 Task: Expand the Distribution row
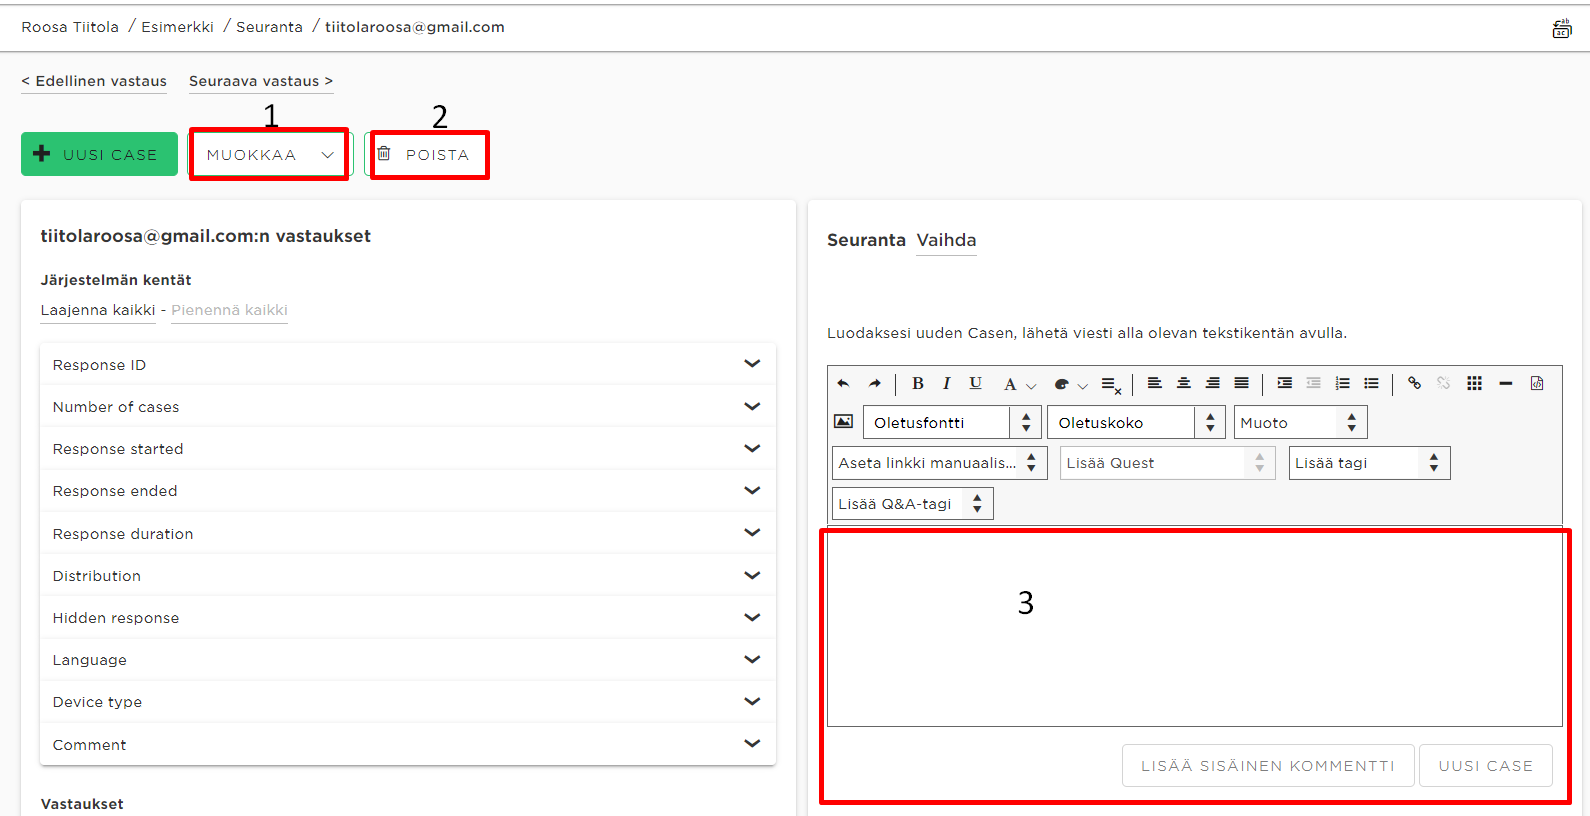click(x=408, y=575)
